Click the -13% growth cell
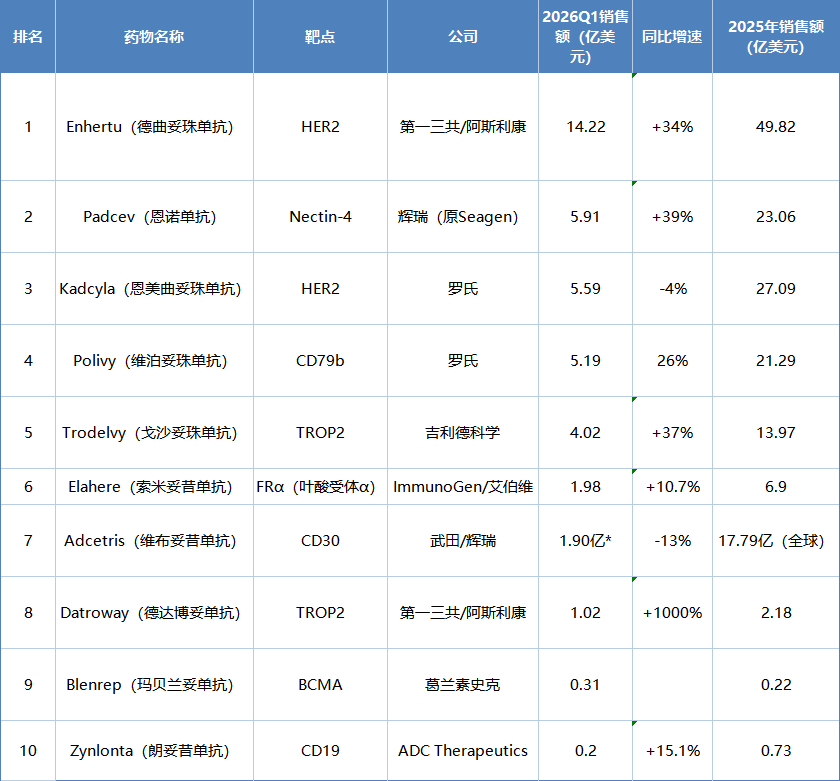This screenshot has width=840, height=781. pos(672,540)
